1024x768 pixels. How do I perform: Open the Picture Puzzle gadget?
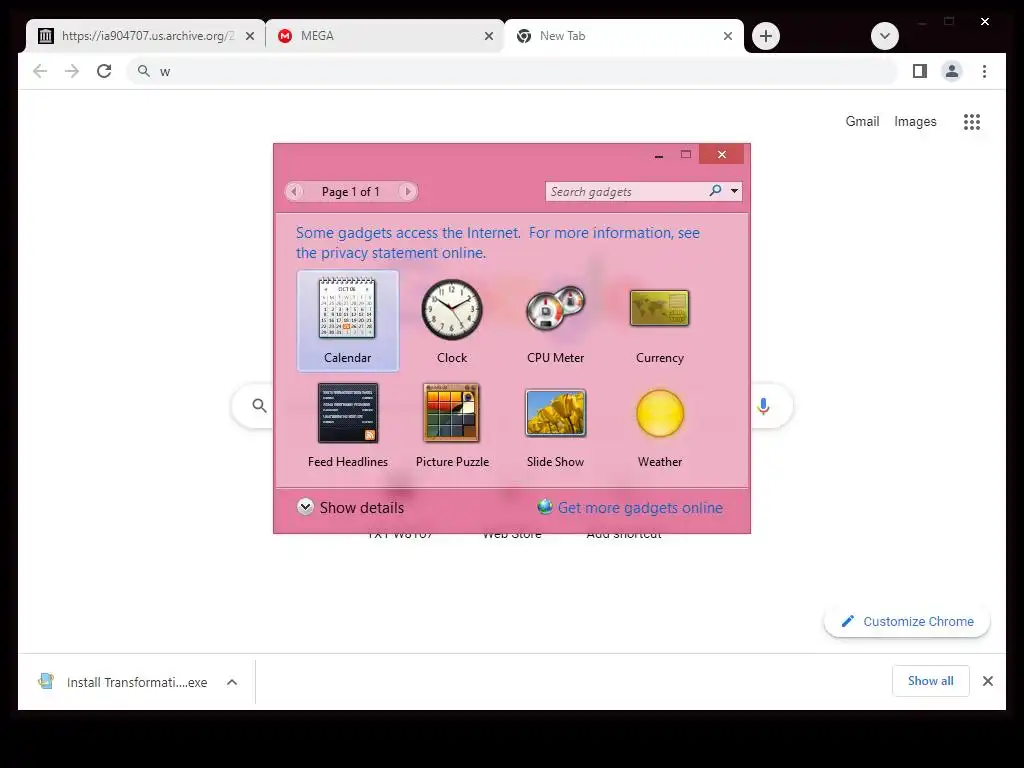tap(452, 425)
